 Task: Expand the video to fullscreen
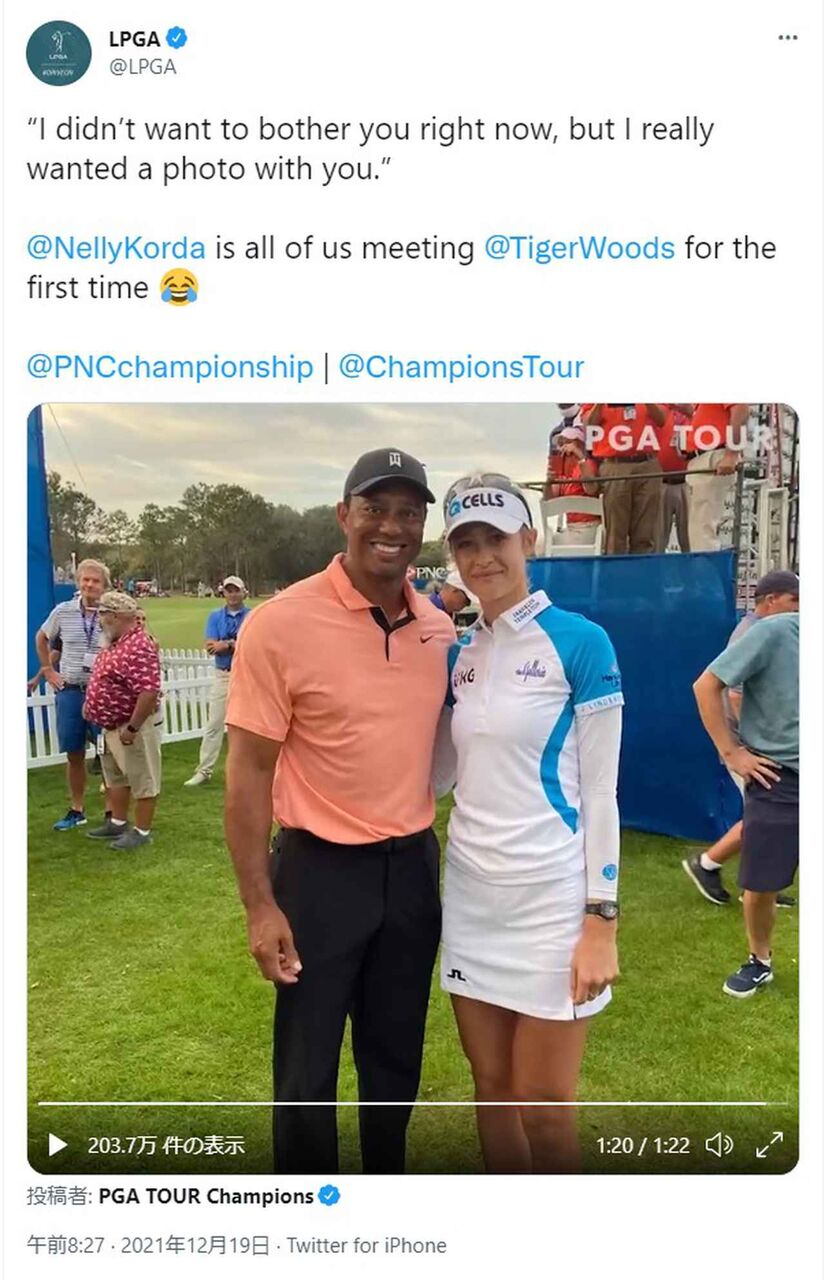(769, 1145)
